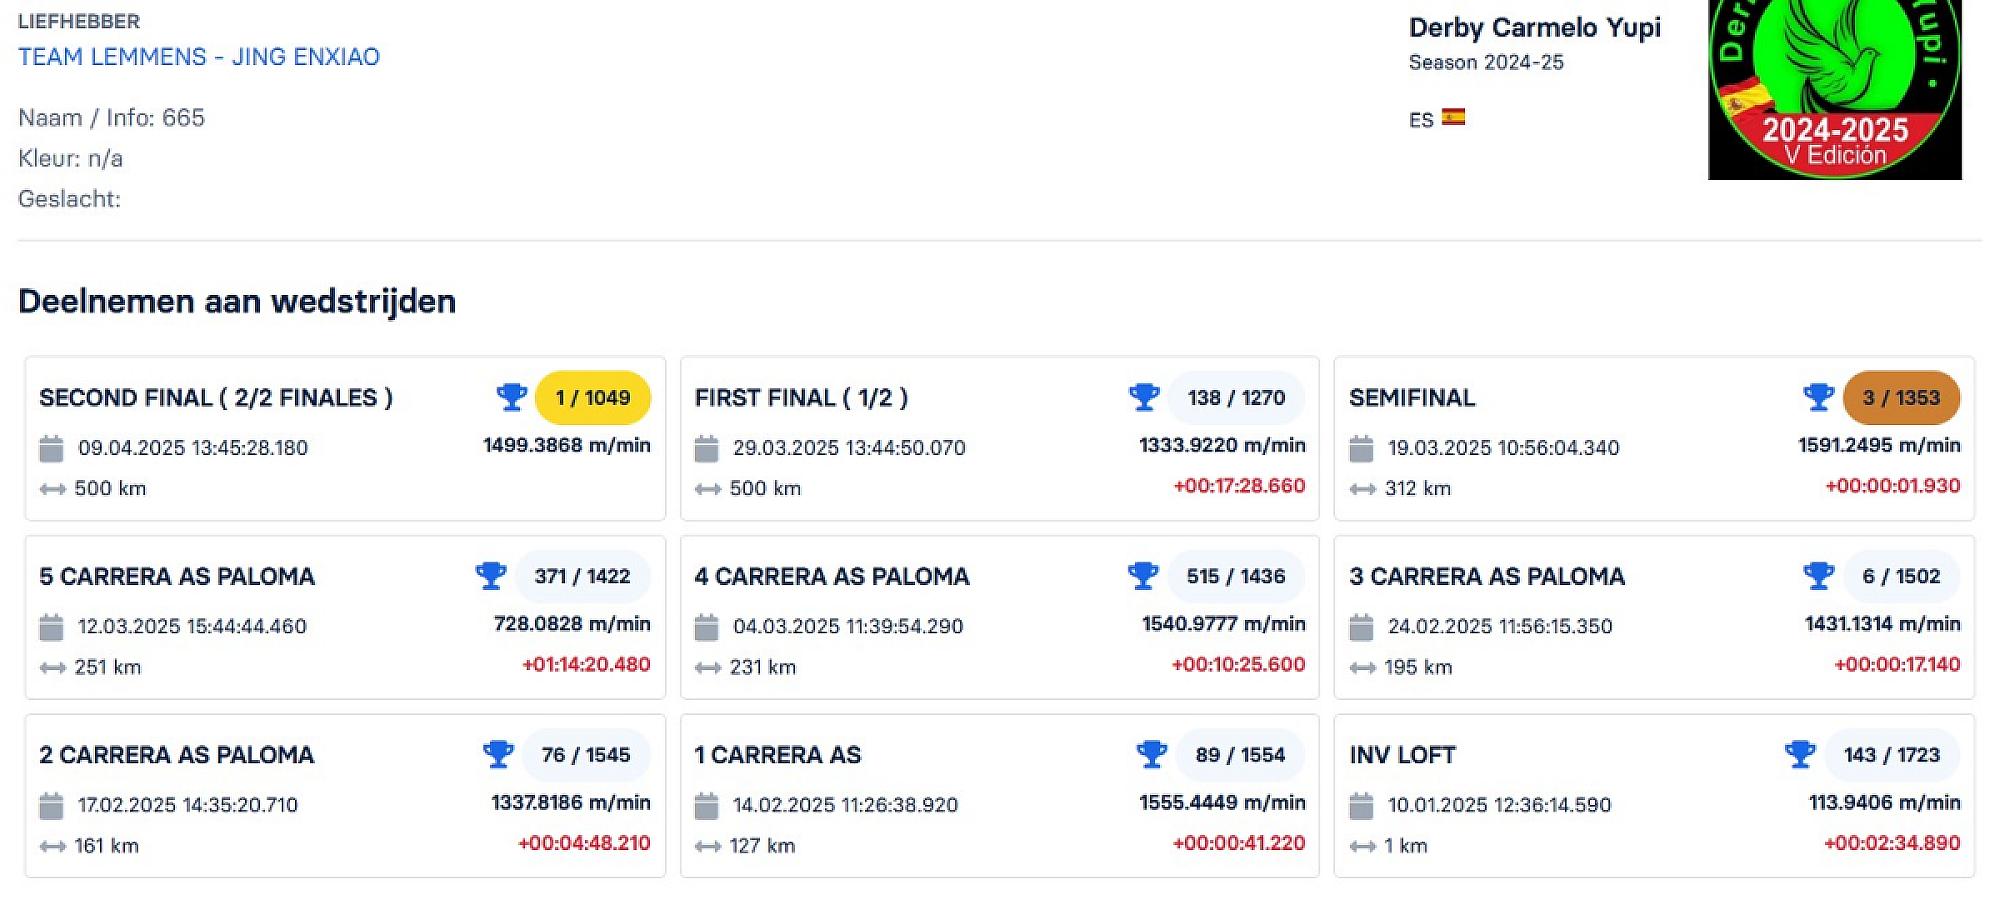The height and width of the screenshot is (900, 2000).
Task: Click the Spanish flag icon
Action: [x=1453, y=118]
